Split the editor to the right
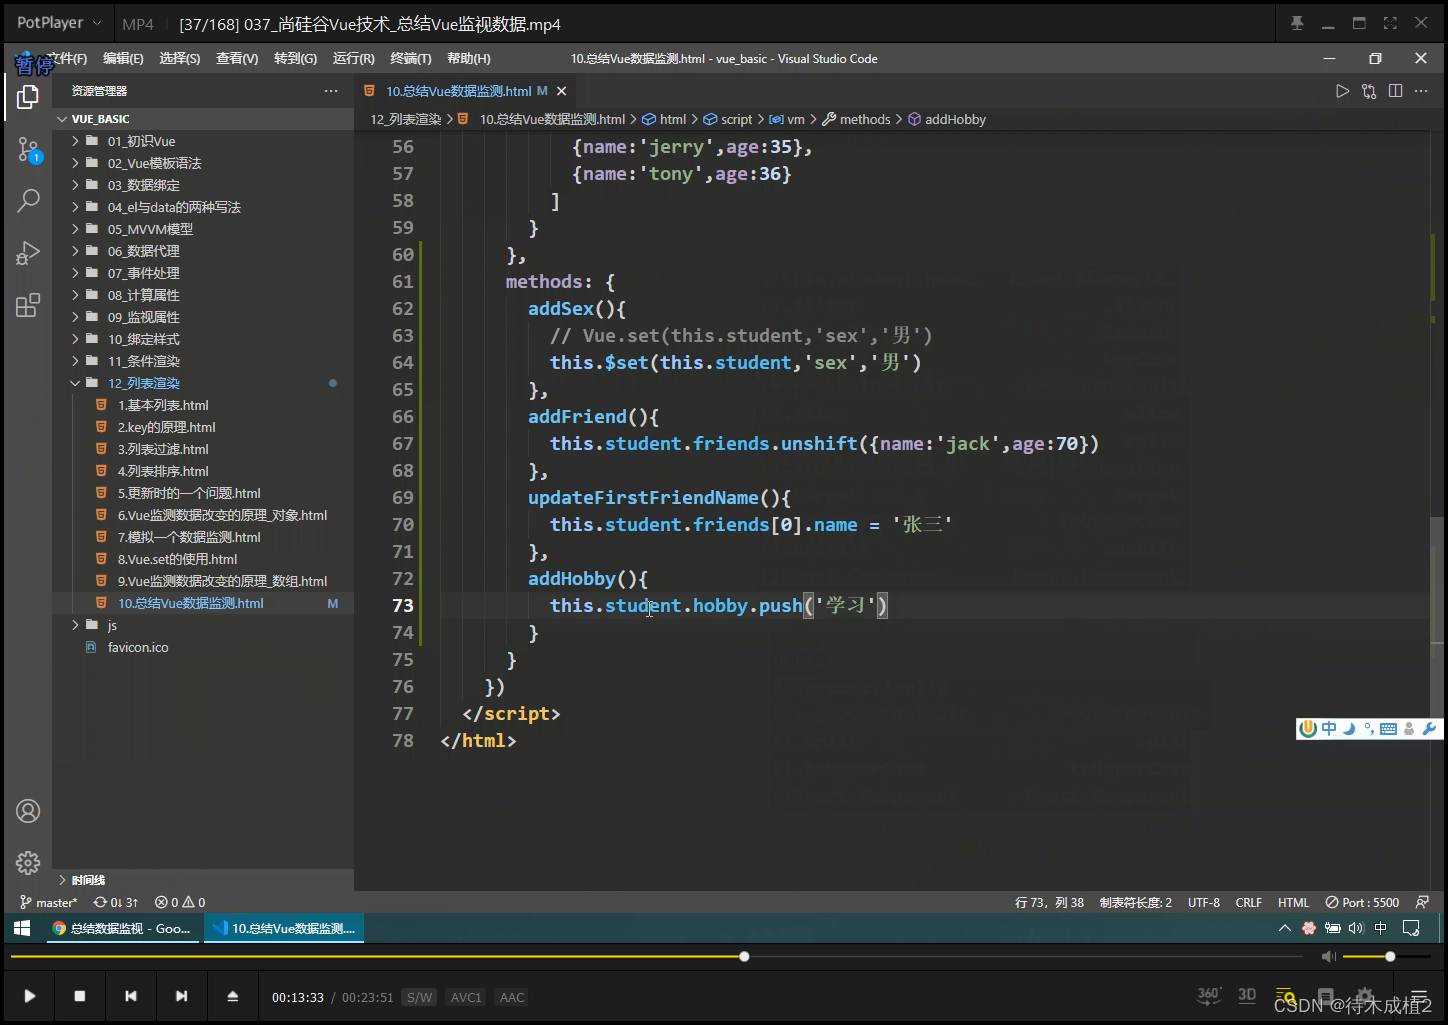 coord(1395,91)
